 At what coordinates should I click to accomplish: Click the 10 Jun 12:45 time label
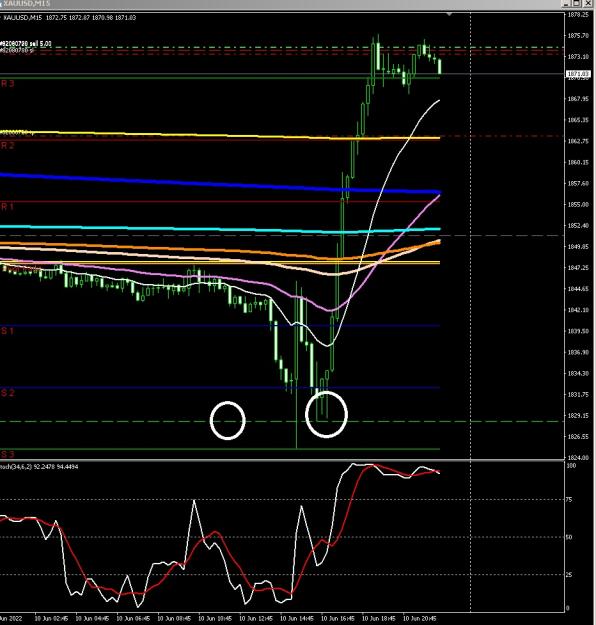pos(256,619)
